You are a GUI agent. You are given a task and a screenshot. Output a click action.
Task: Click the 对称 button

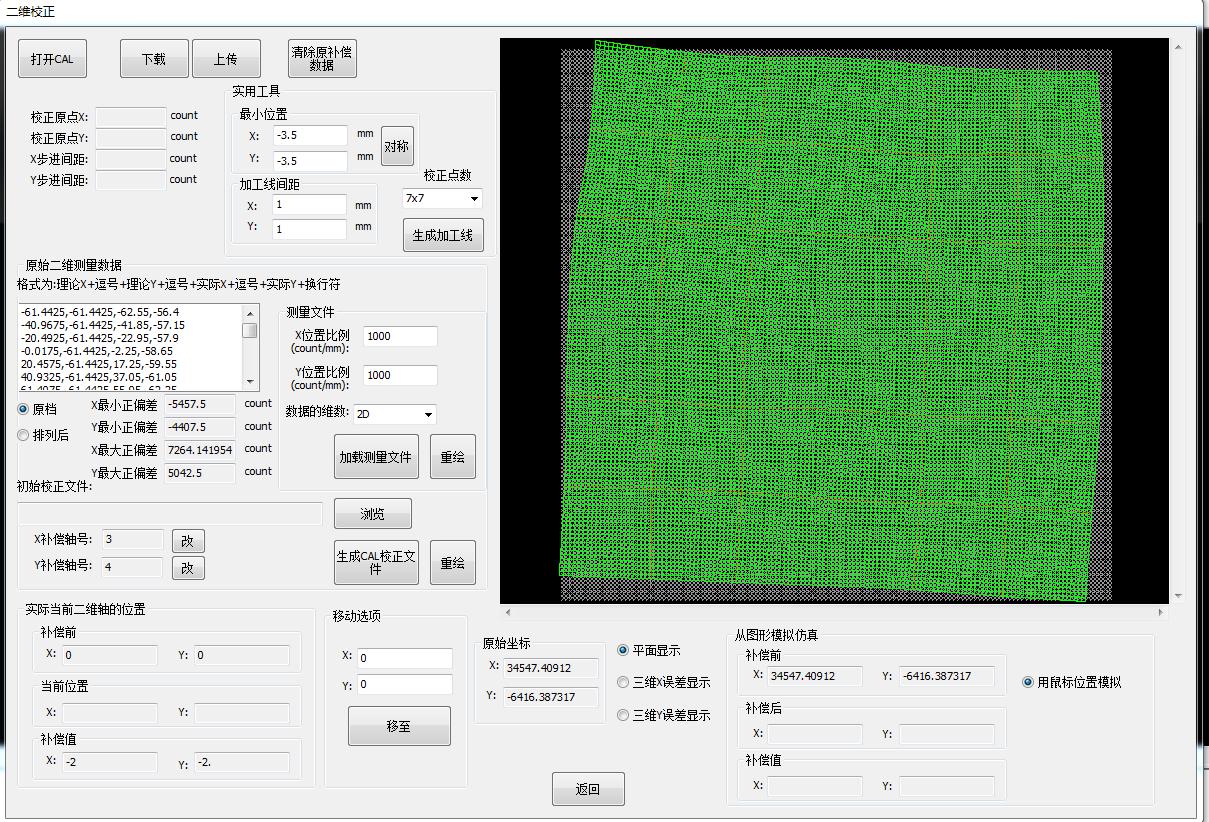(397, 147)
